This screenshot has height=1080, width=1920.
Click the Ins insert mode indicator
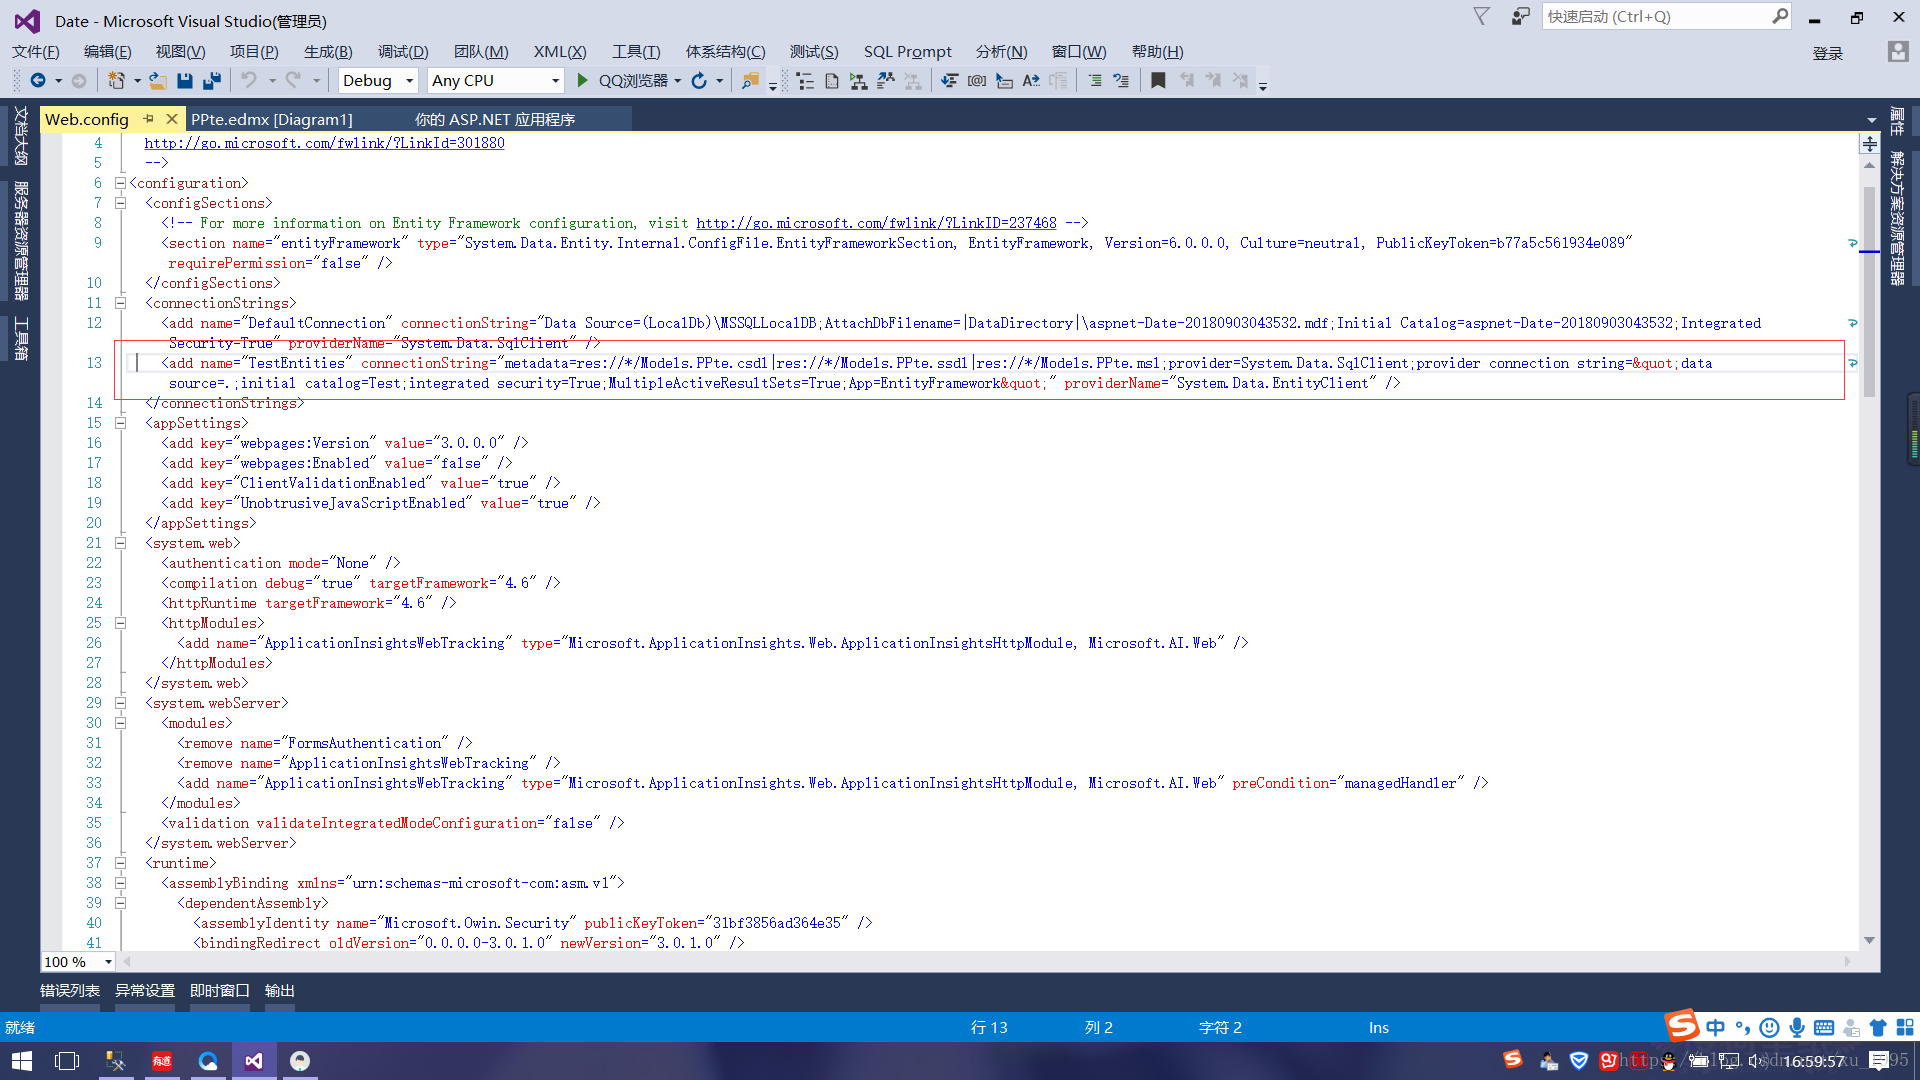[1379, 1027]
